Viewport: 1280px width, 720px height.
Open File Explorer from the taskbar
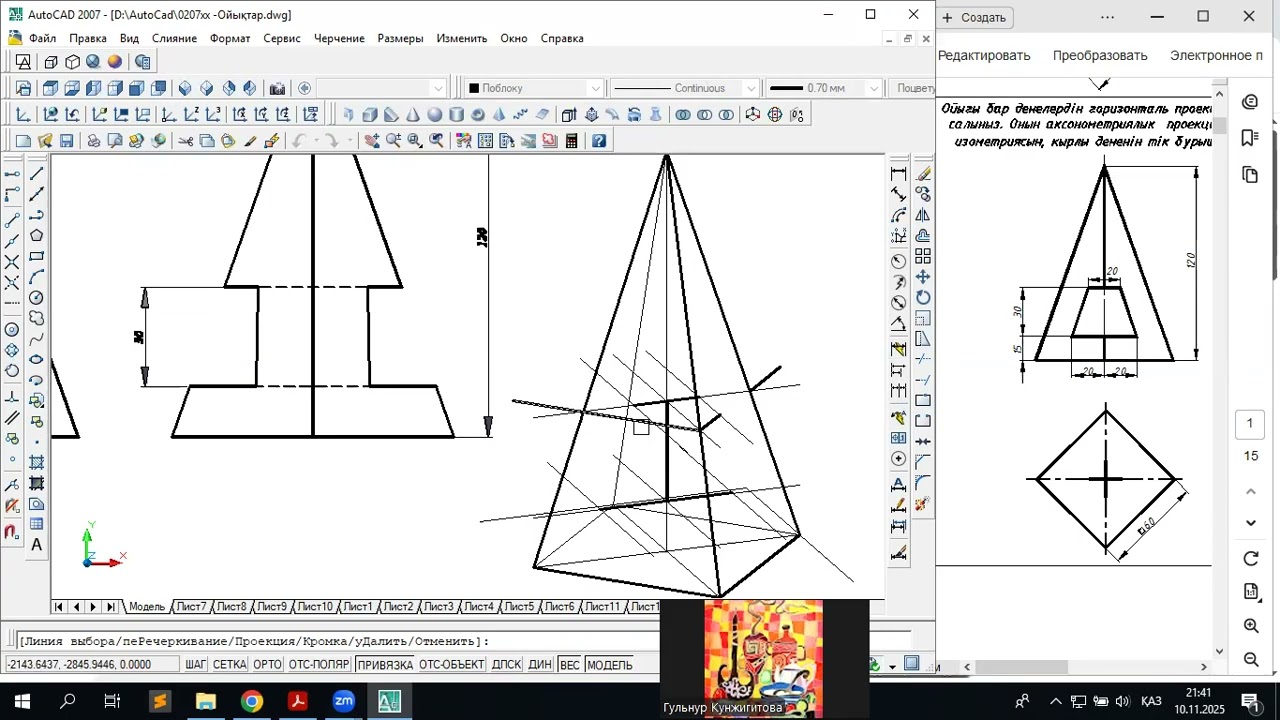tap(206, 701)
